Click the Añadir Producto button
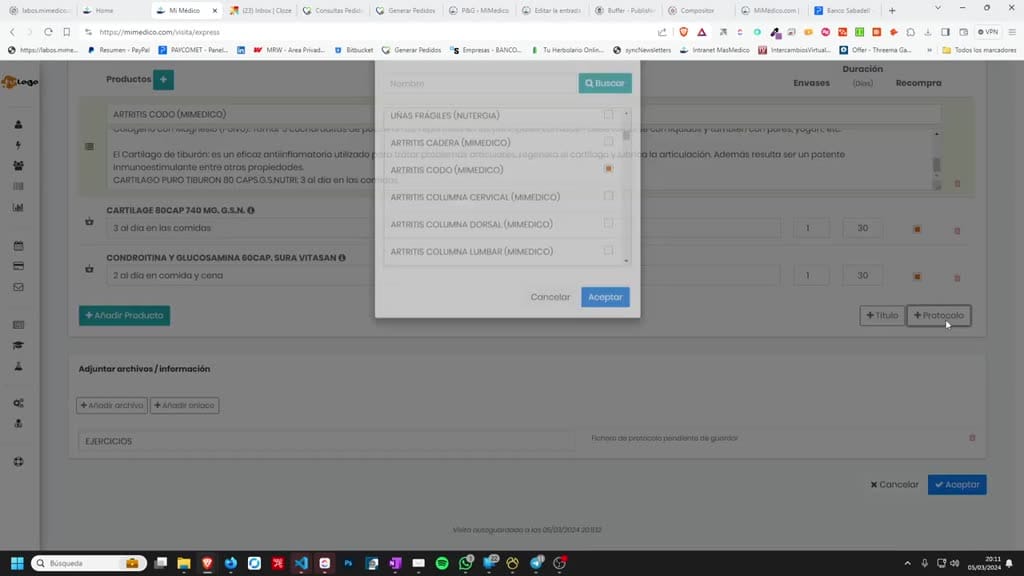 pos(124,315)
